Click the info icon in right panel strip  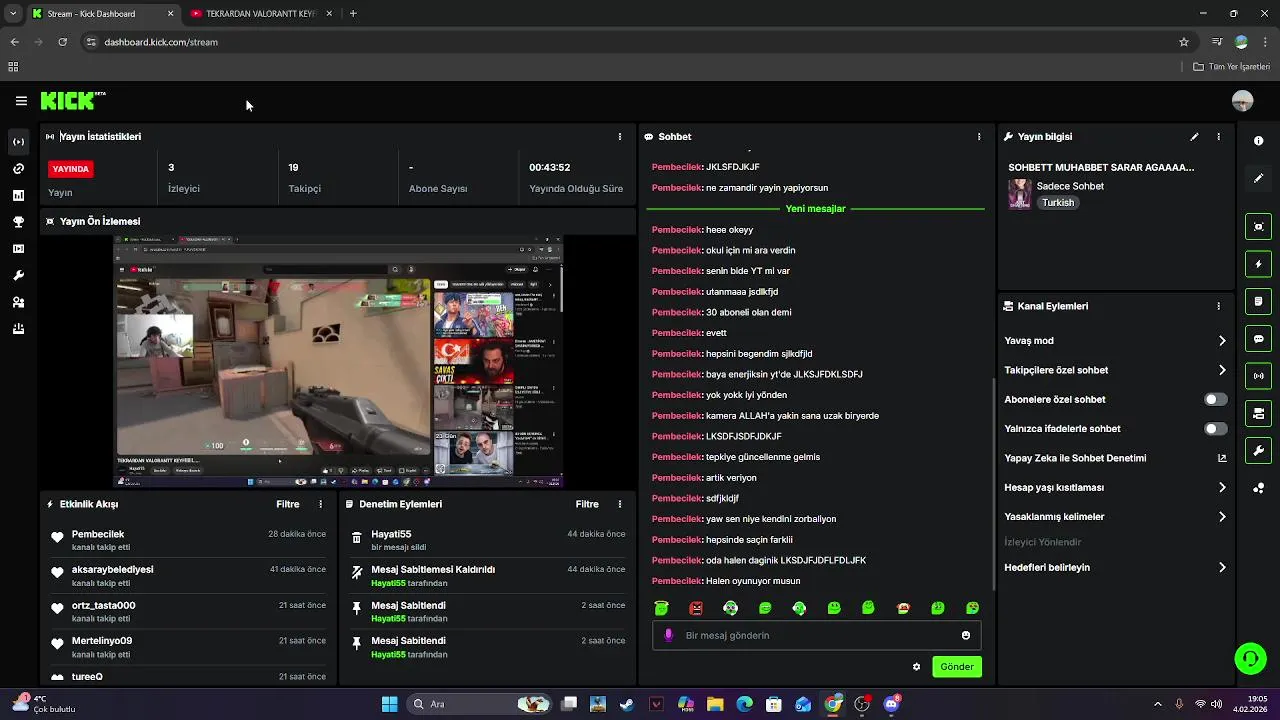(1258, 141)
